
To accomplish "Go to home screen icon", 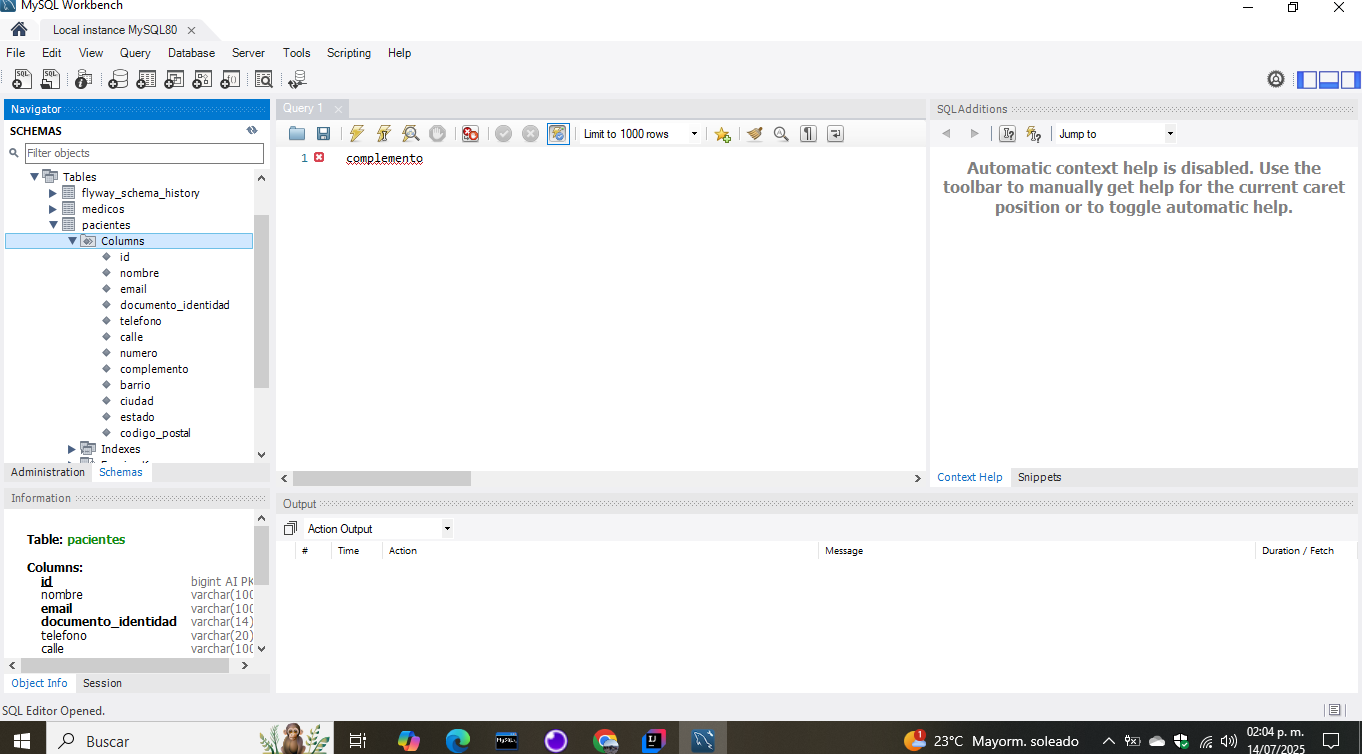I will [x=18, y=30].
